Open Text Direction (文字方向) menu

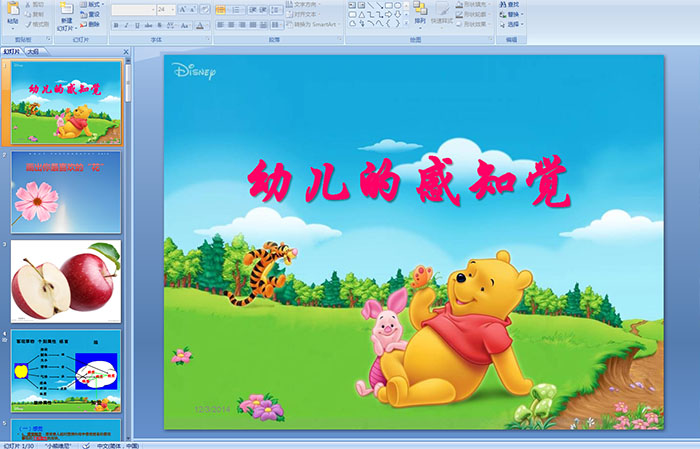(304, 4)
